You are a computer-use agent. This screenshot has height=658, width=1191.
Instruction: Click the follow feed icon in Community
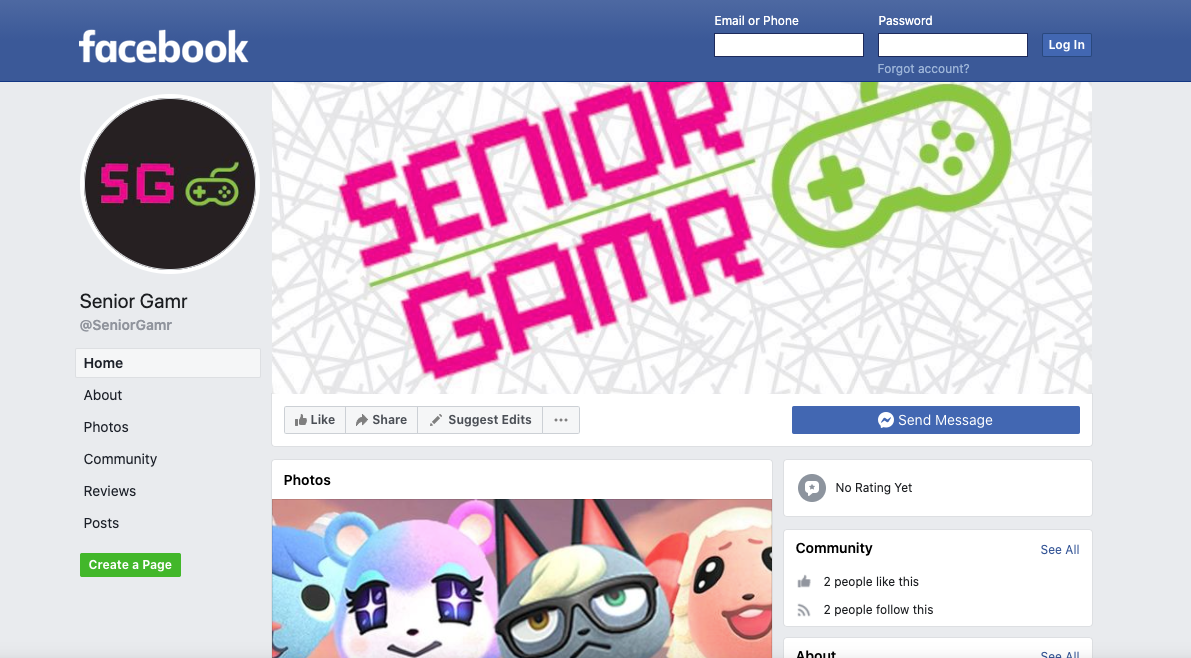pos(804,610)
